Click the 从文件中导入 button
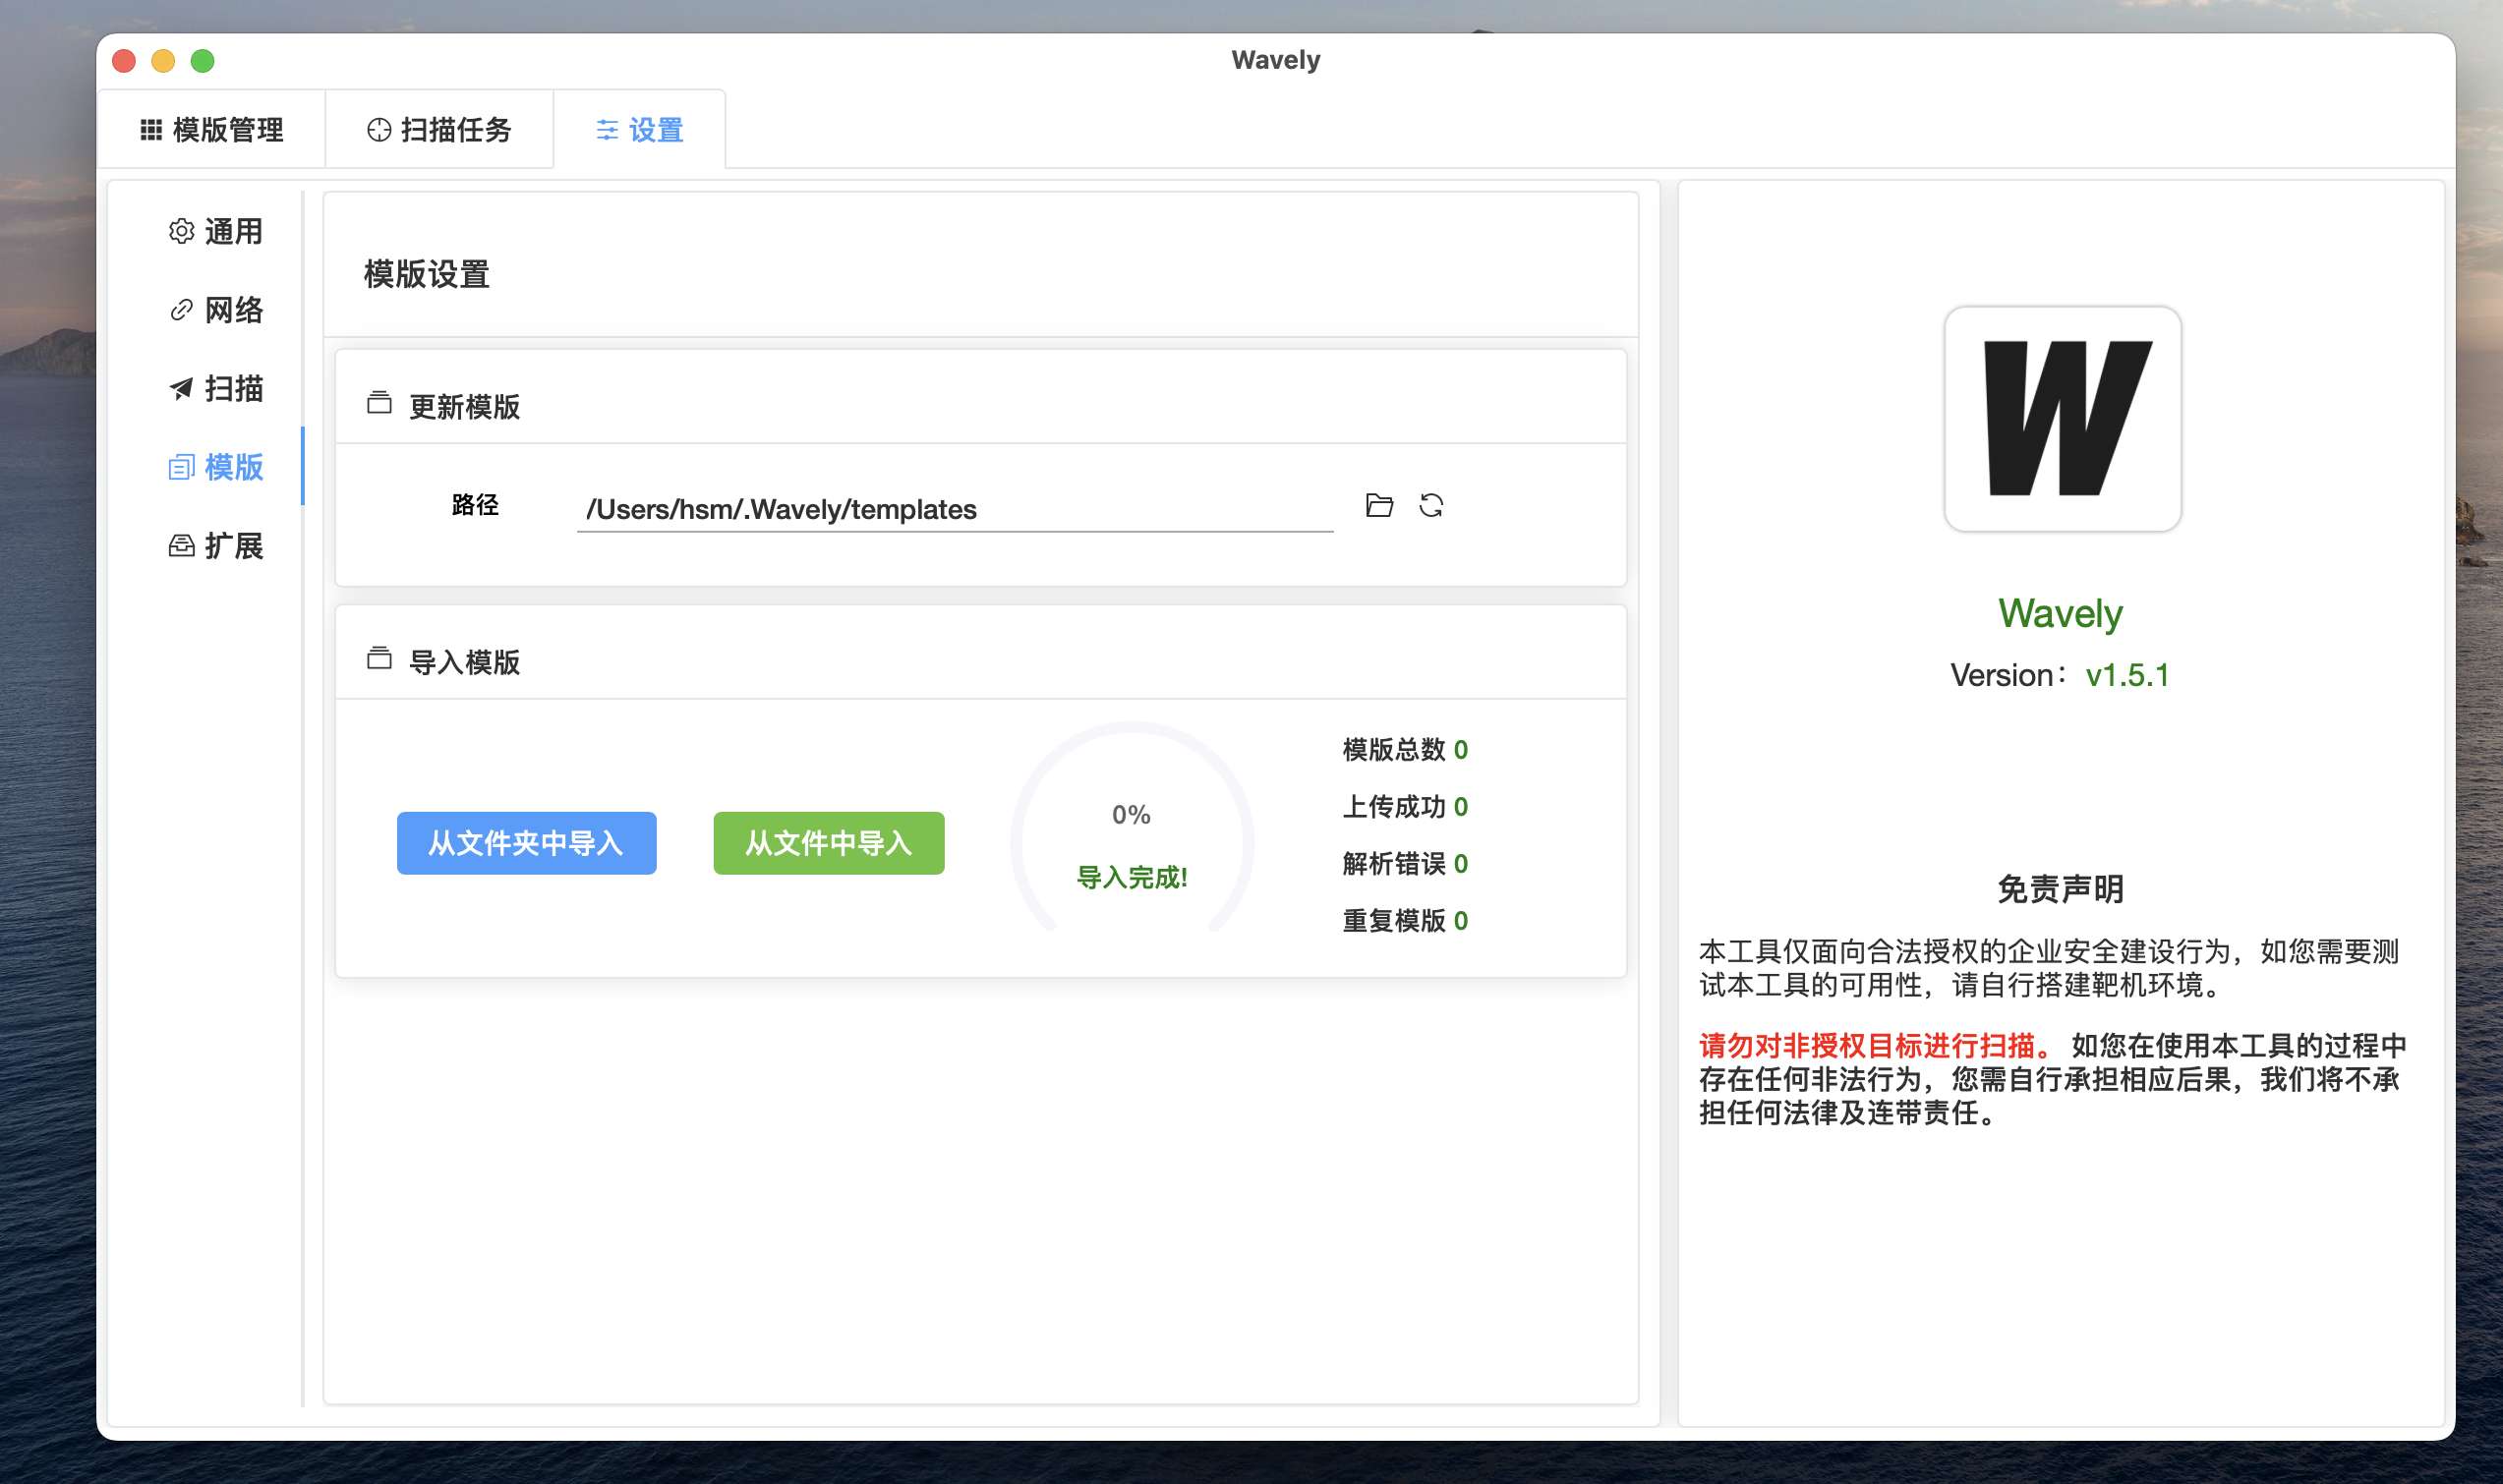Screen dimensions: 2503x1484 (x=827, y=843)
